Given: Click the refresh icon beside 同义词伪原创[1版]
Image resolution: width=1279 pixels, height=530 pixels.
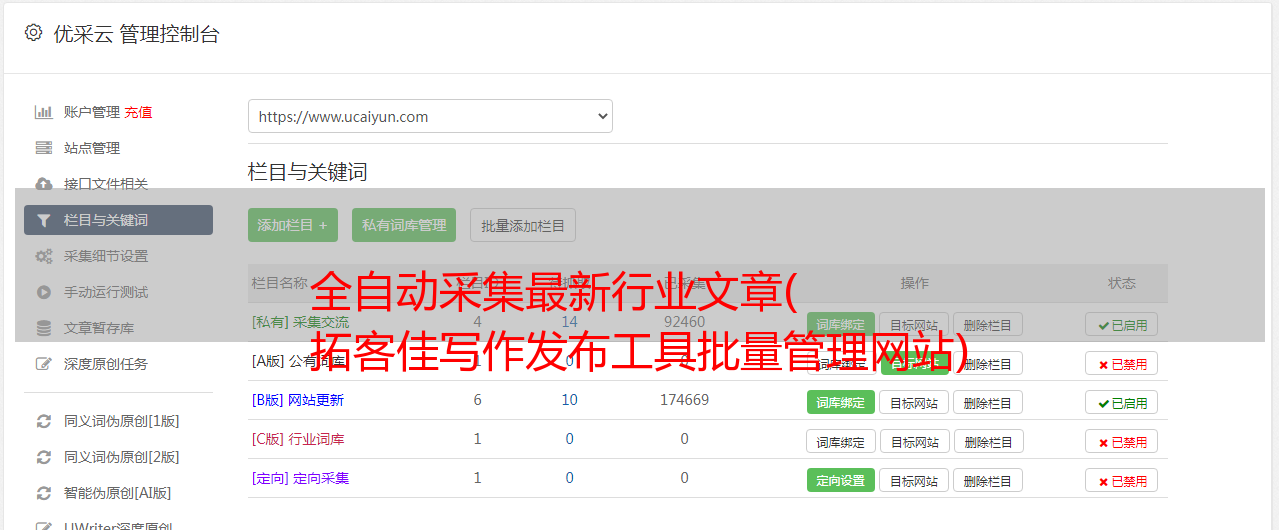Looking at the screenshot, I should click(43, 421).
